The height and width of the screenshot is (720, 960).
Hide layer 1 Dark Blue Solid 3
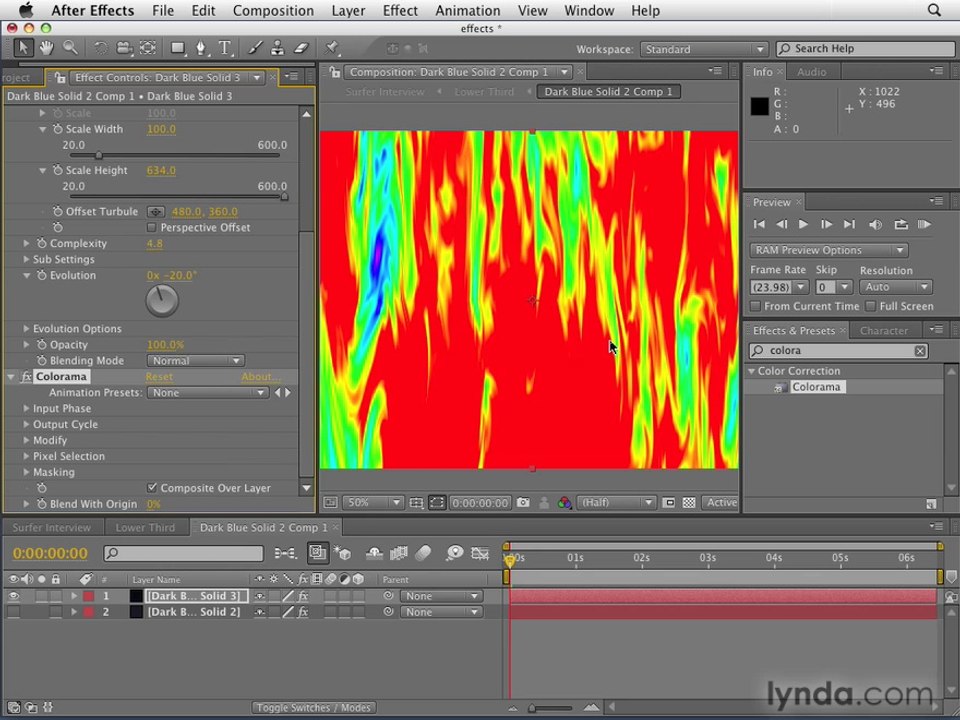[13, 596]
